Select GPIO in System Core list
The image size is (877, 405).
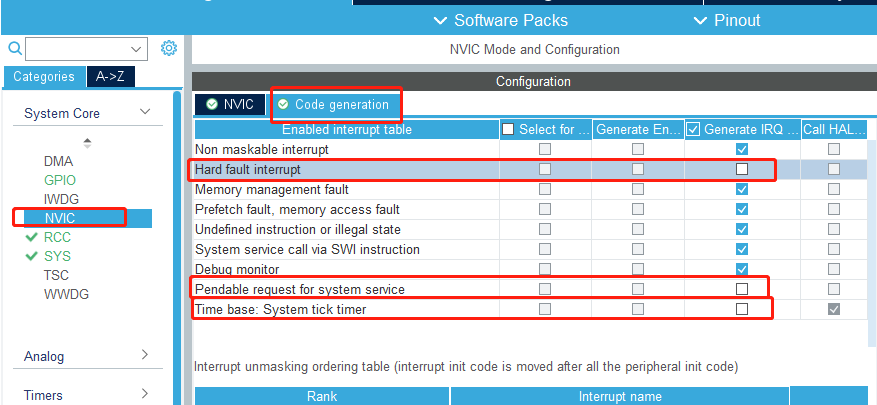coord(59,180)
